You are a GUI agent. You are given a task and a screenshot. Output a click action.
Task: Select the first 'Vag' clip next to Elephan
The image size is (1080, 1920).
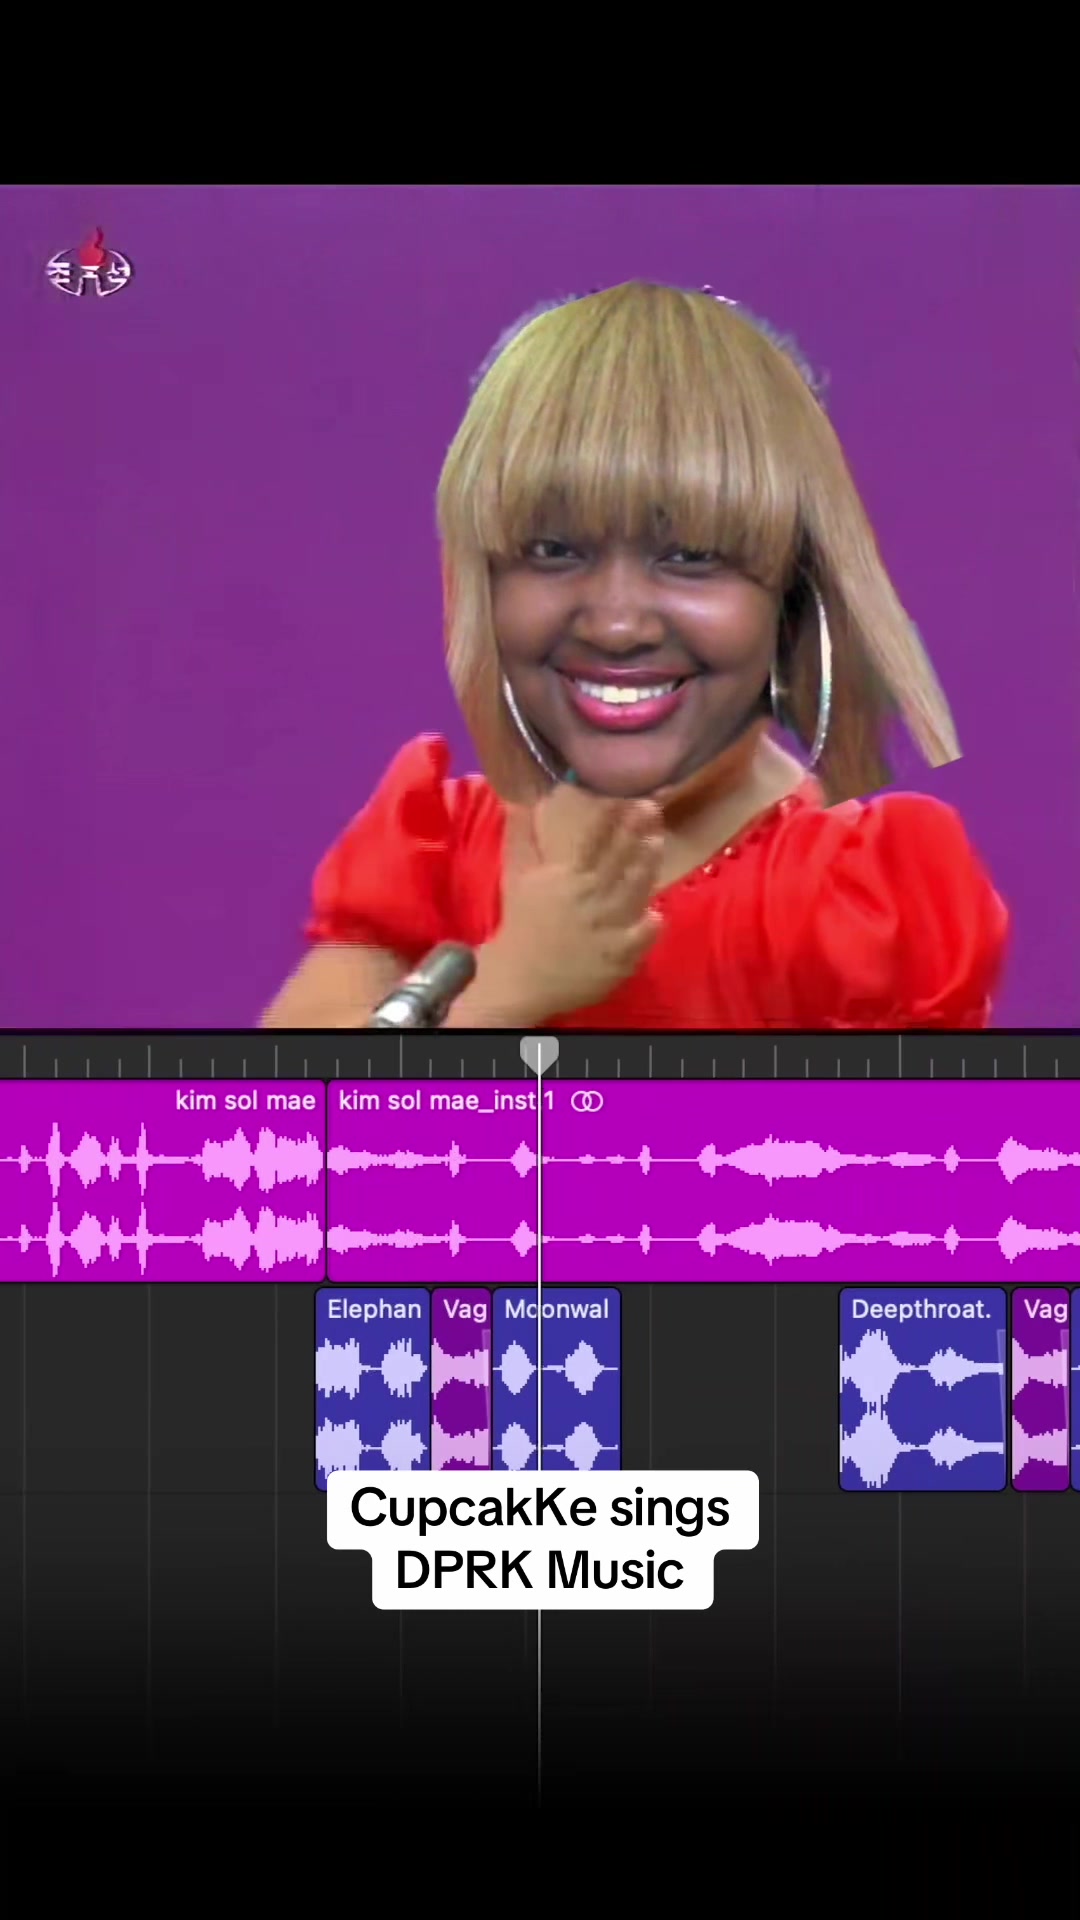click(462, 1388)
